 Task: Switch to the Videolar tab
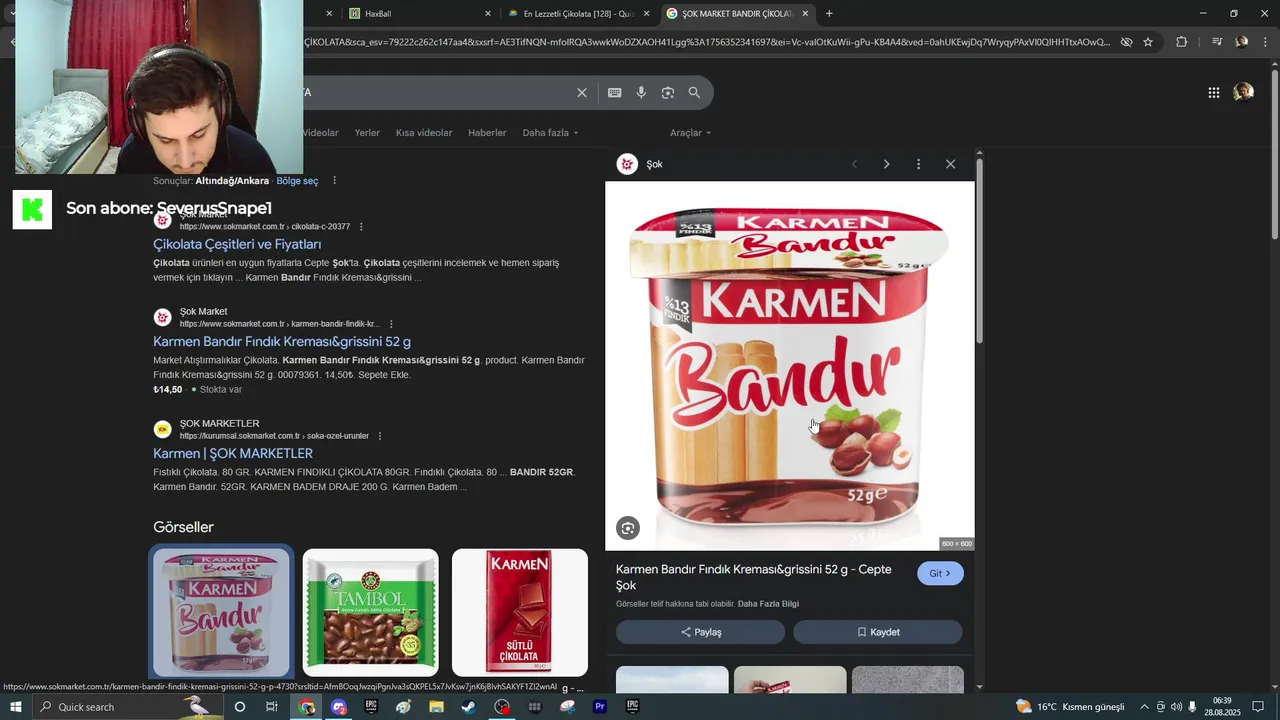click(x=320, y=133)
